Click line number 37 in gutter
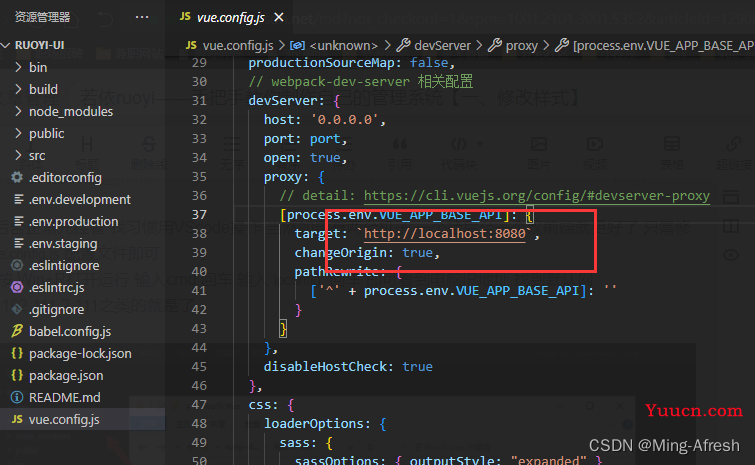Screen dimensions: 755x465 [199, 215]
